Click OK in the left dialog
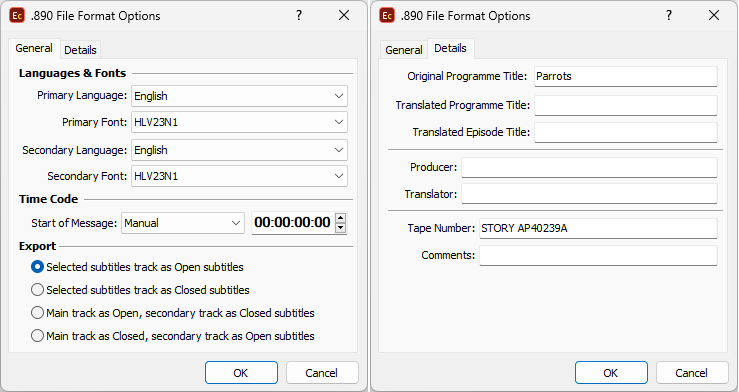Viewport: 739px width, 392px height. (x=241, y=373)
